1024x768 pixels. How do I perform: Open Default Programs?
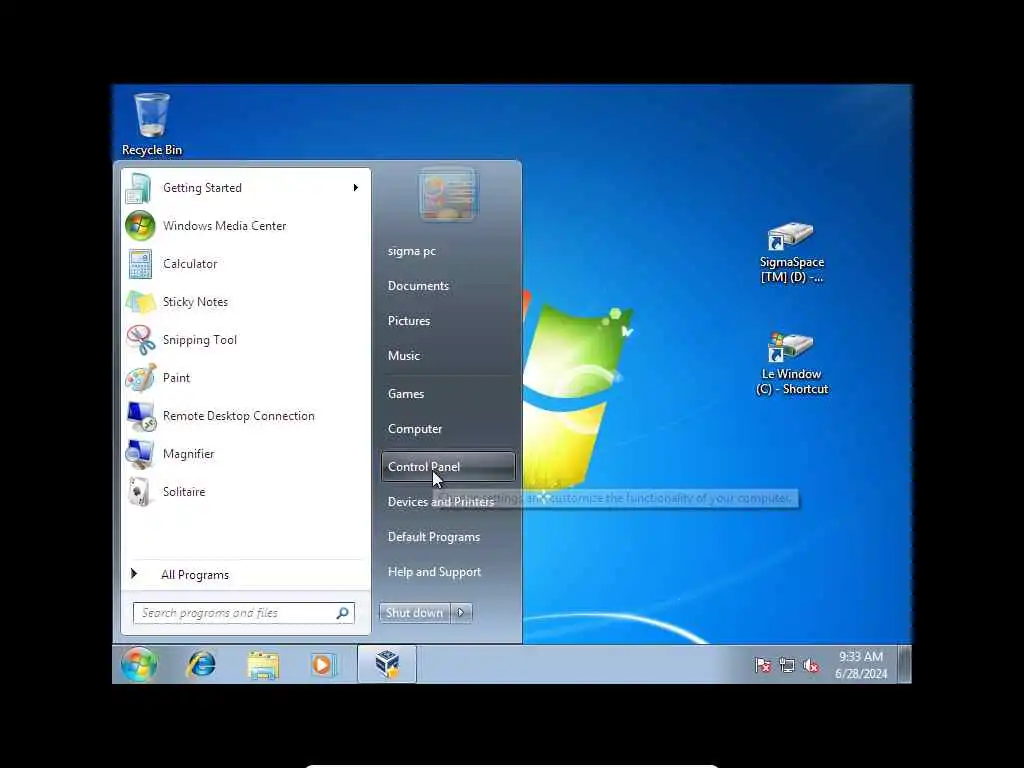(x=434, y=537)
